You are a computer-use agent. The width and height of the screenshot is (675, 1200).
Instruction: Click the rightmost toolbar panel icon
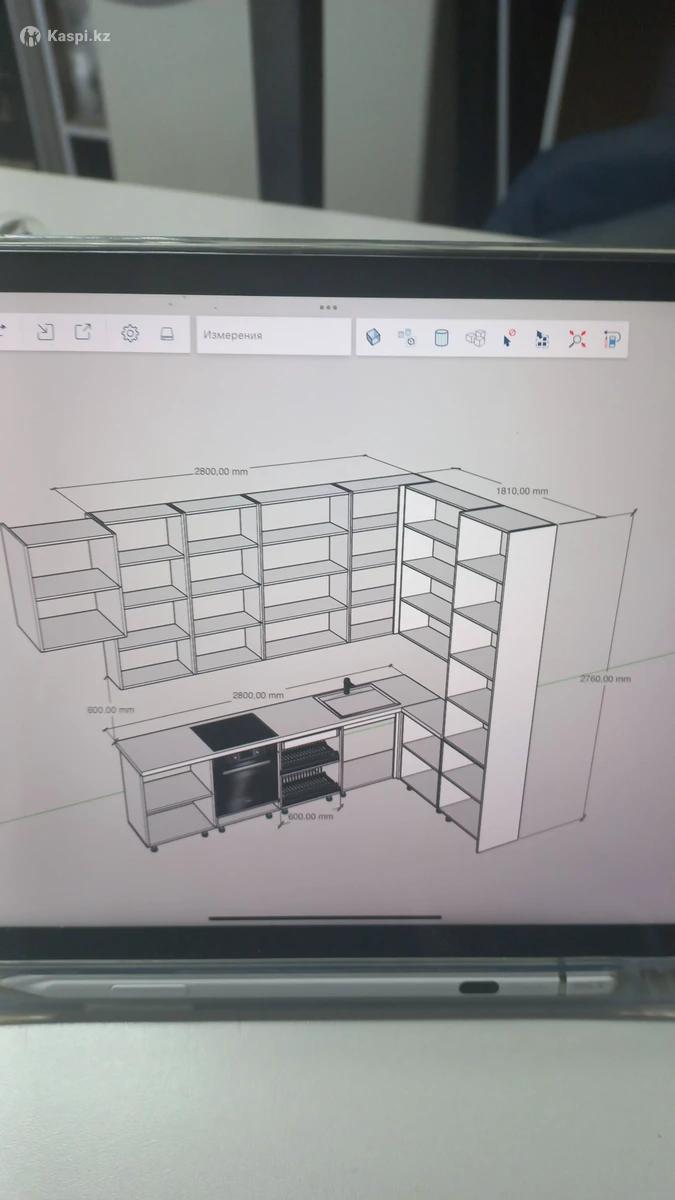612,339
